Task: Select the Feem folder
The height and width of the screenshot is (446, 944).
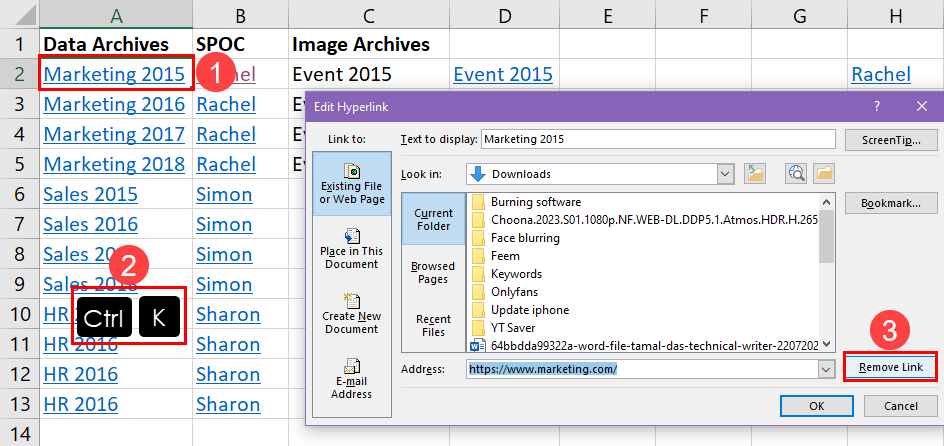Action: [x=496, y=256]
